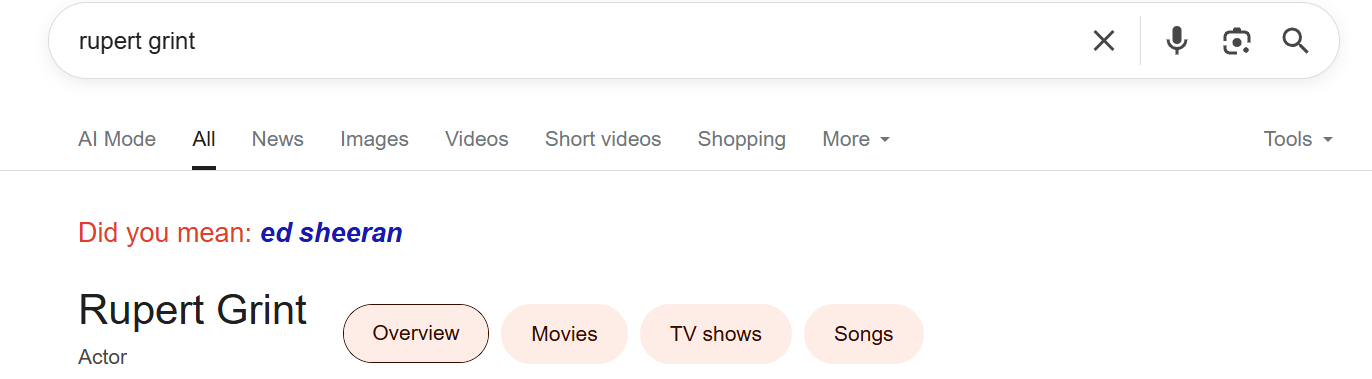The image size is (1372, 379).
Task: Start voice search with the microphone icon
Action: (1177, 41)
